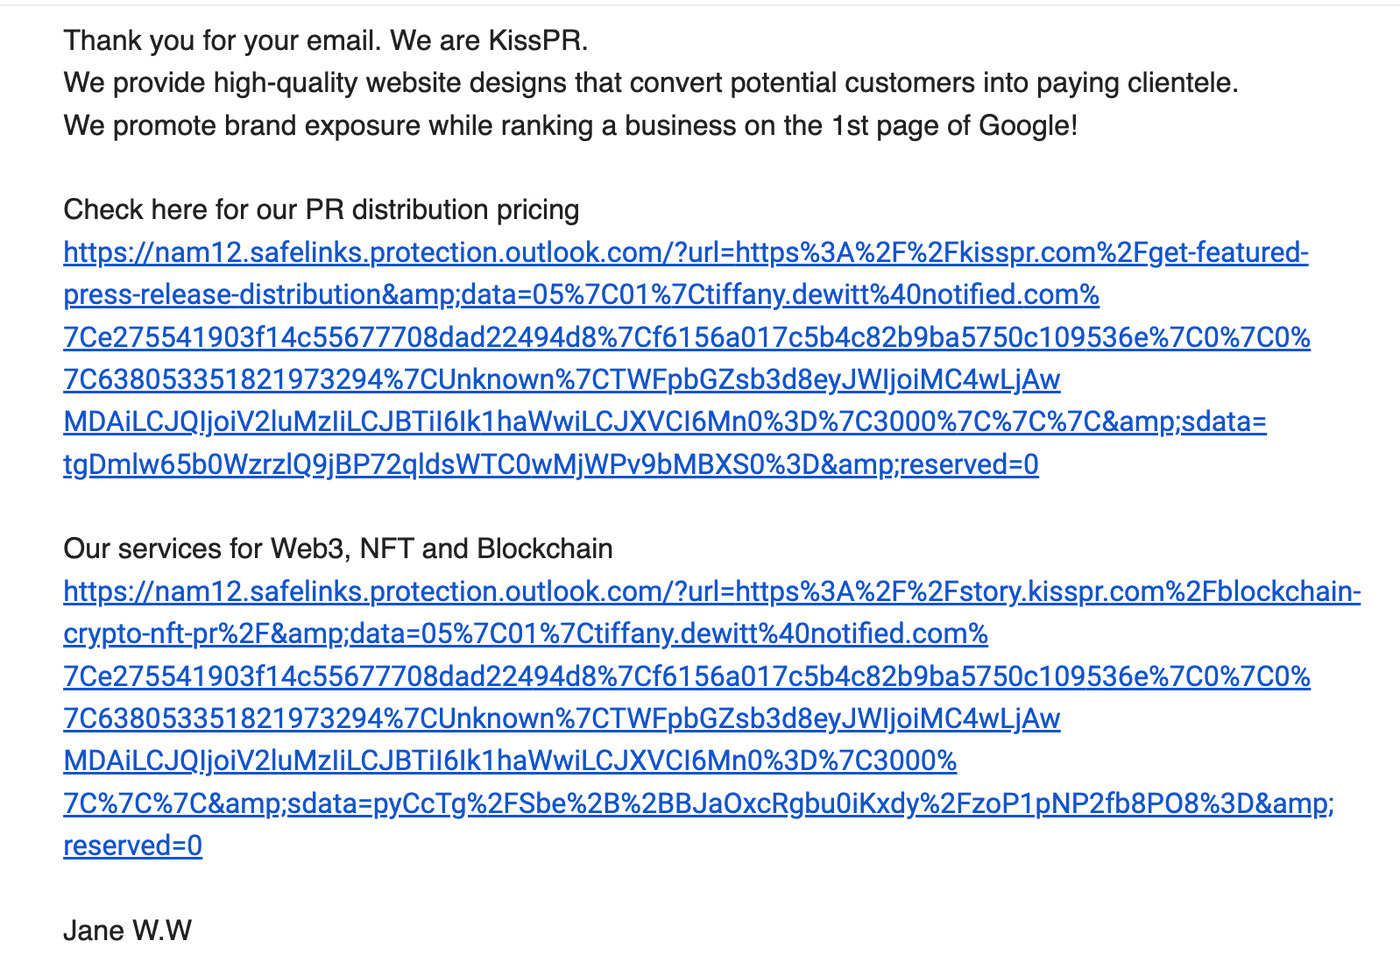Click first link's 7Ce275541903f14c line
This screenshot has width=1400, height=955.
point(687,337)
